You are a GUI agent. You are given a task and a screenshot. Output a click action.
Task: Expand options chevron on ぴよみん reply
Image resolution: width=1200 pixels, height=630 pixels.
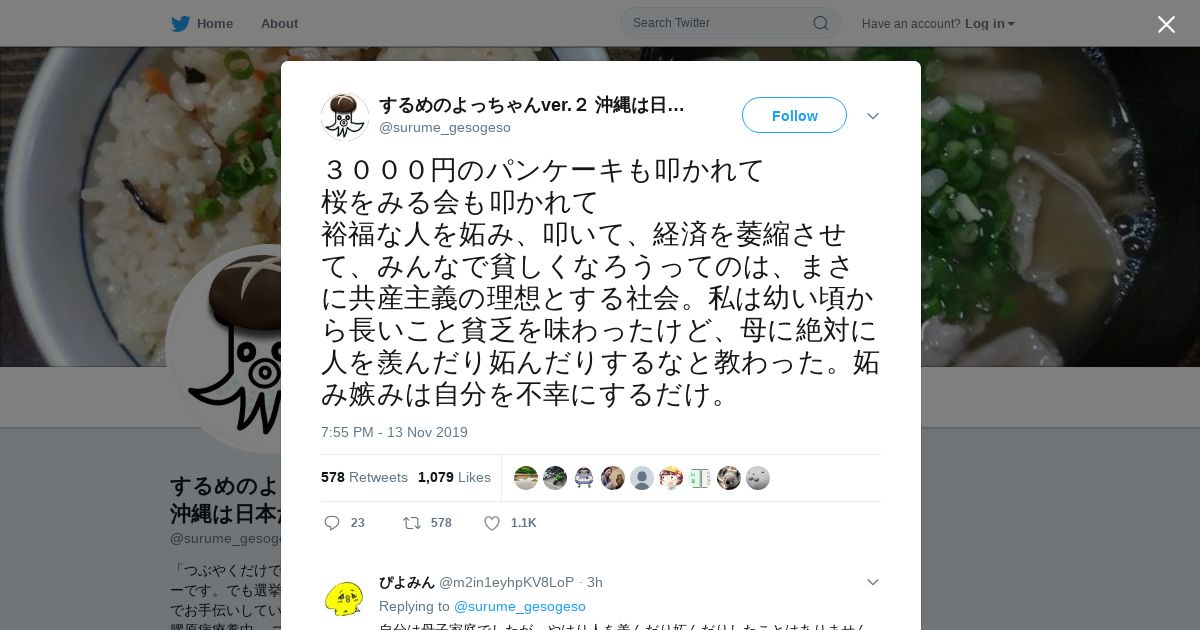(x=873, y=582)
